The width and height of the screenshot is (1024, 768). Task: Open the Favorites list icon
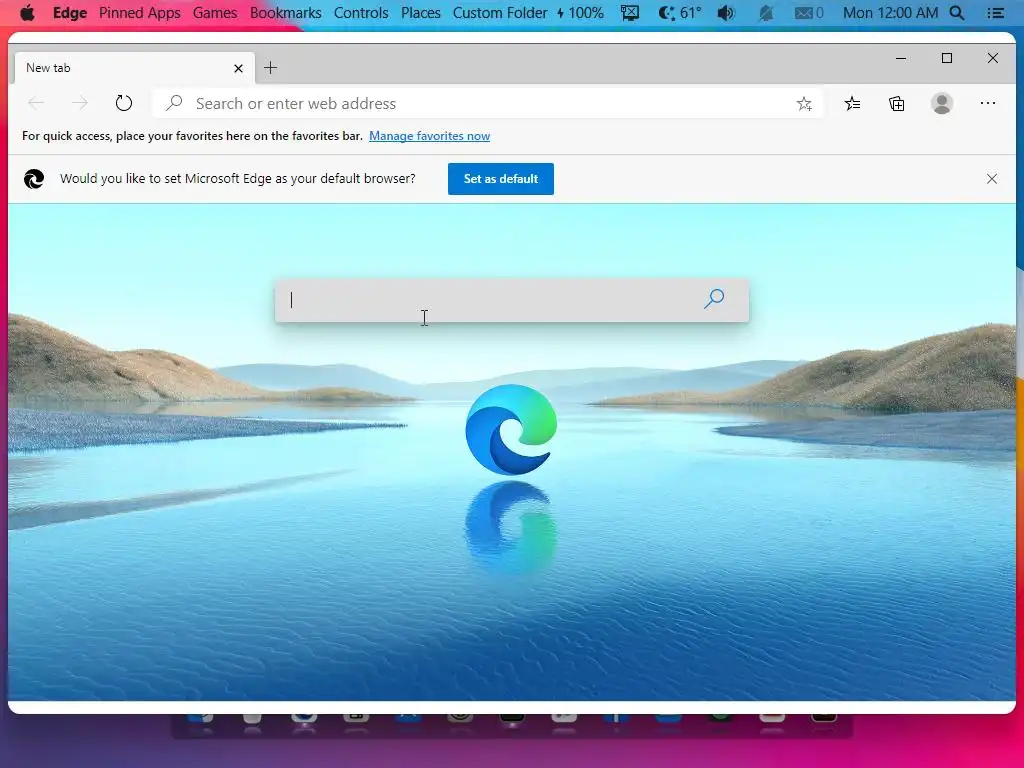[x=852, y=103]
